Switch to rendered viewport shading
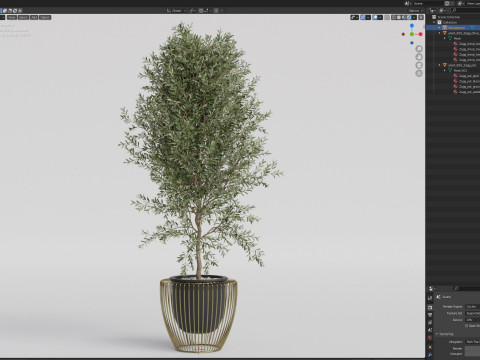 pyautogui.click(x=409, y=17)
